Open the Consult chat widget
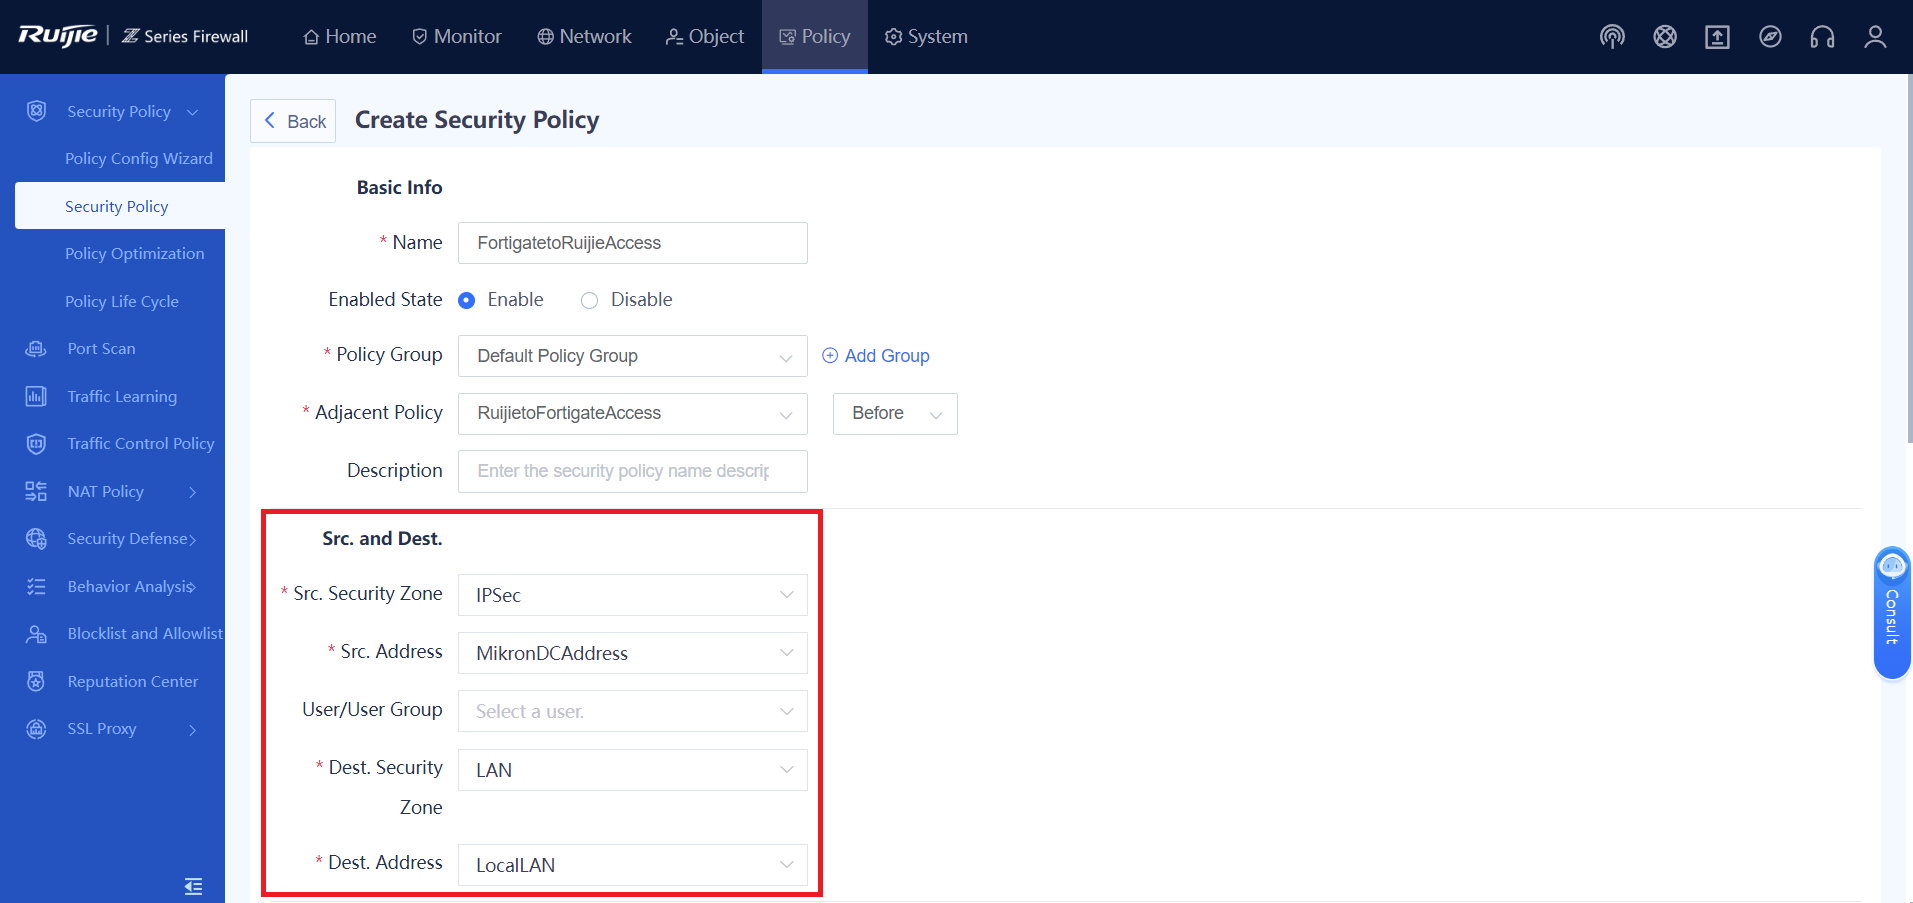 click(1892, 613)
